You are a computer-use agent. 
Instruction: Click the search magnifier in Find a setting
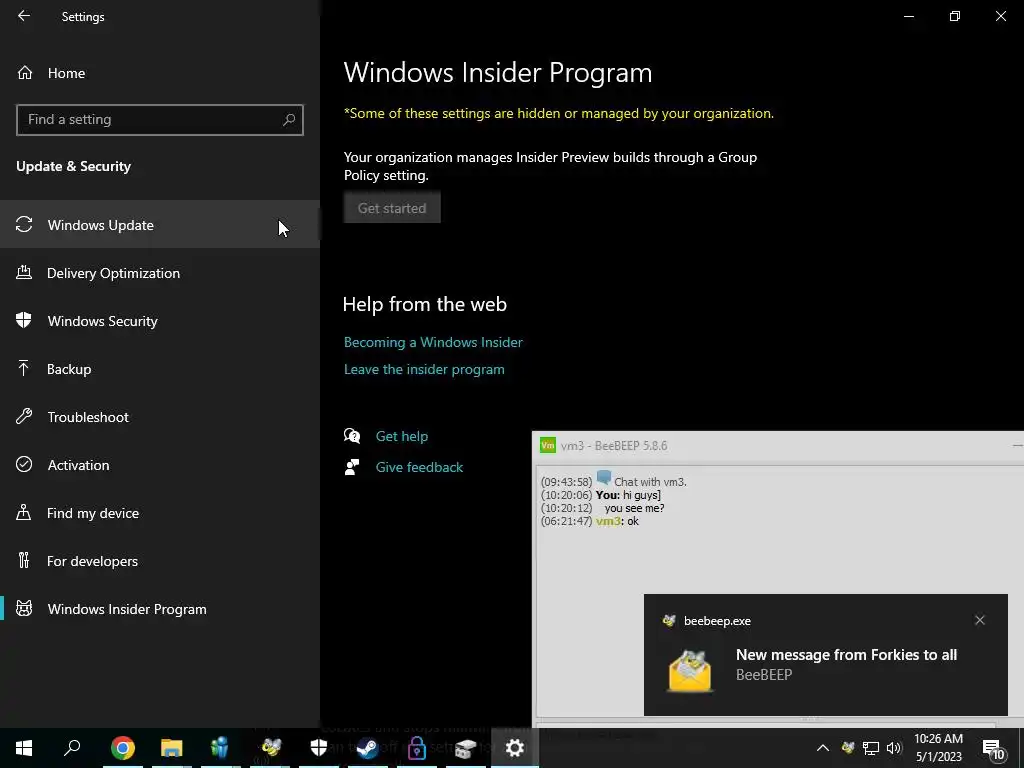pos(289,120)
